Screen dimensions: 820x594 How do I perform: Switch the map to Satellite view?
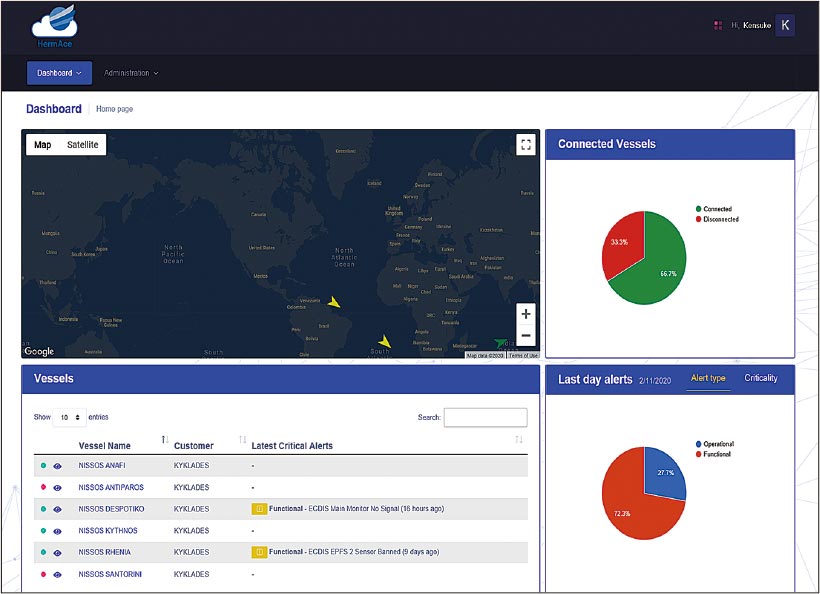click(83, 145)
